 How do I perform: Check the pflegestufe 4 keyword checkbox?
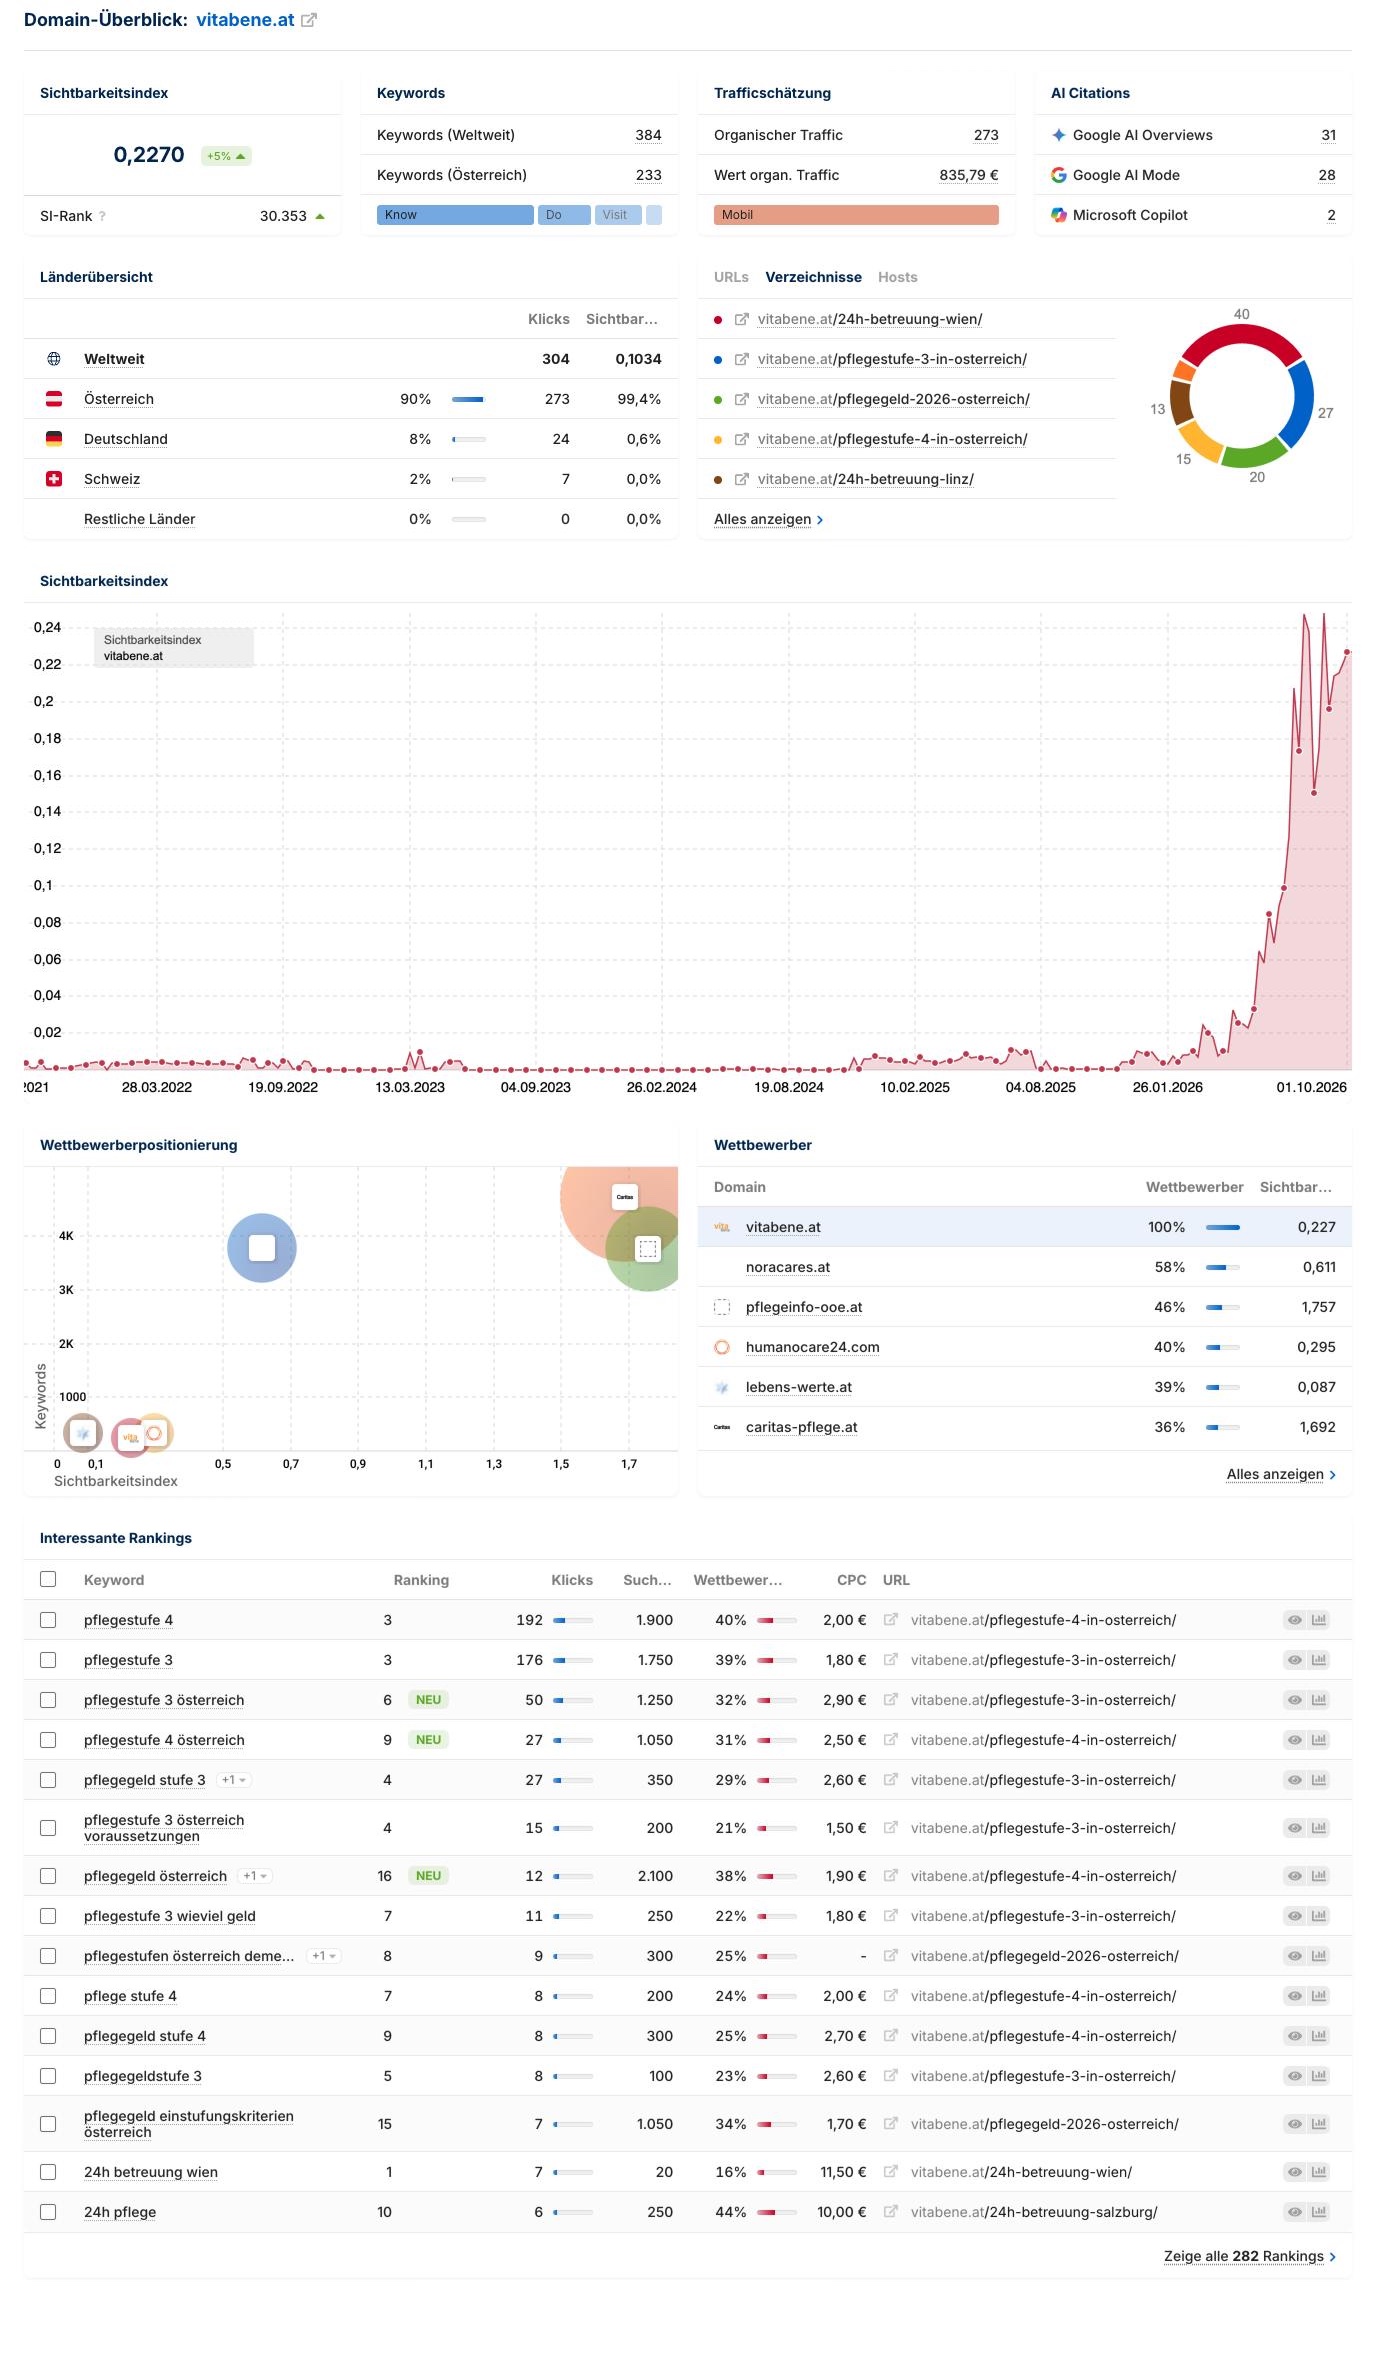click(48, 1620)
